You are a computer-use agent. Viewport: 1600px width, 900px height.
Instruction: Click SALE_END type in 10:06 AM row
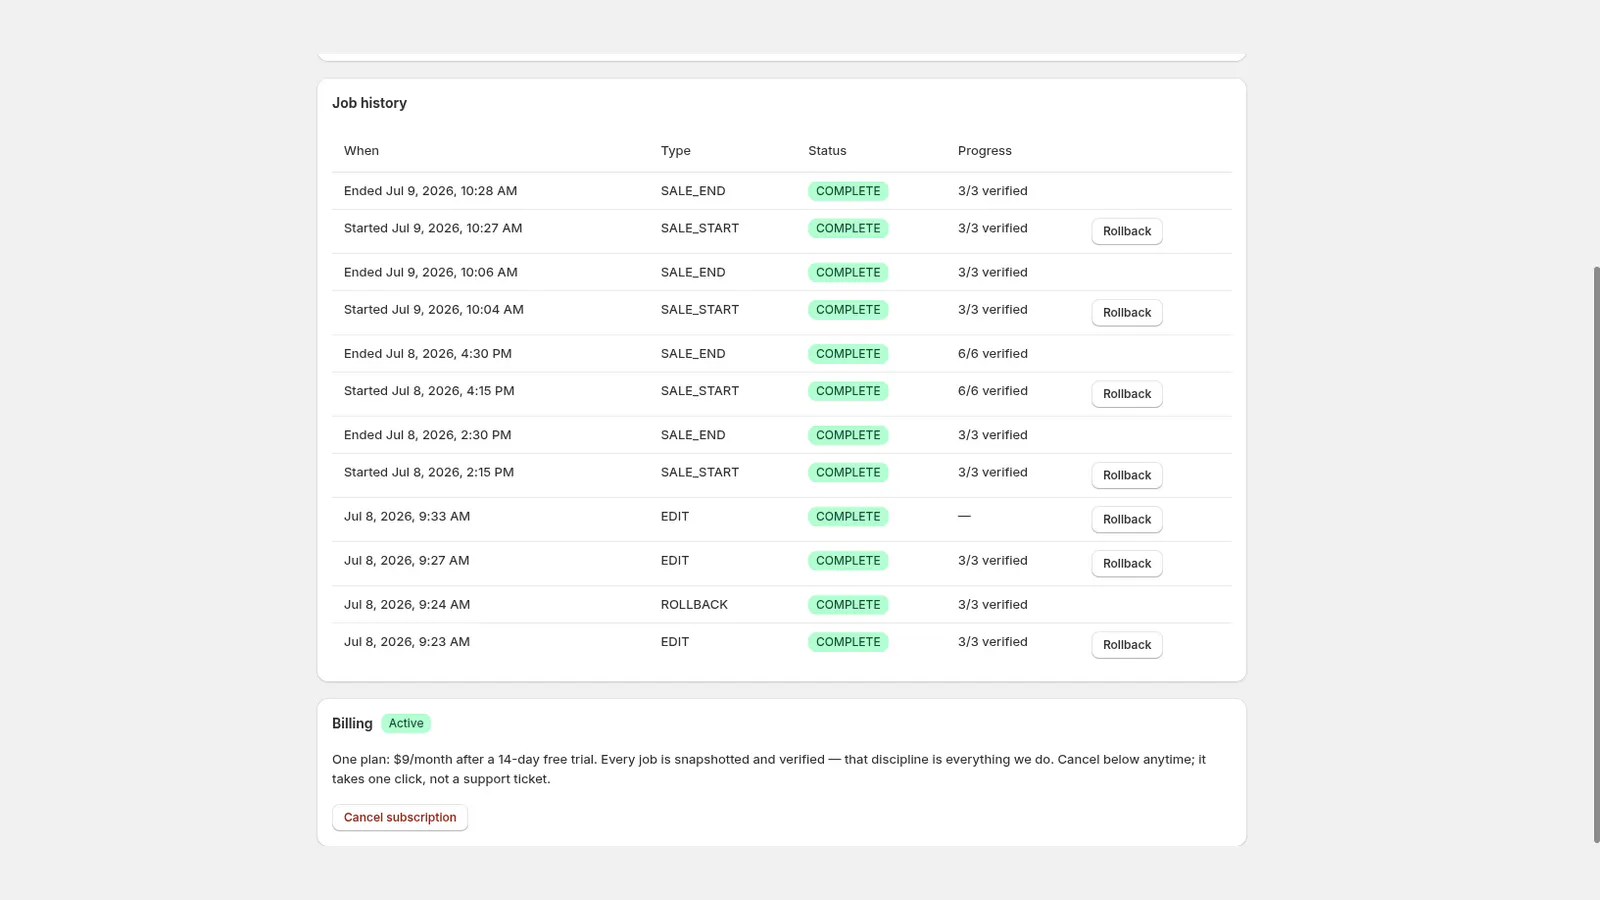[693, 272]
